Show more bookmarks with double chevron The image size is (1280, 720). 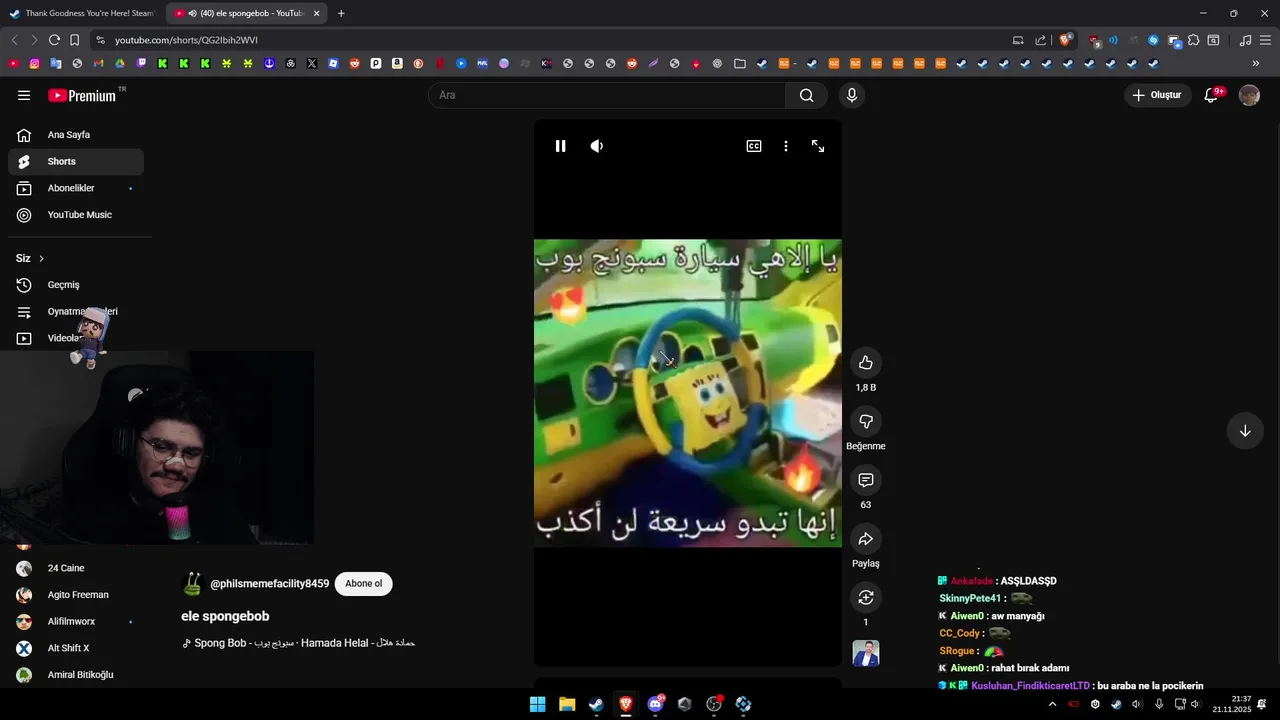1256,63
